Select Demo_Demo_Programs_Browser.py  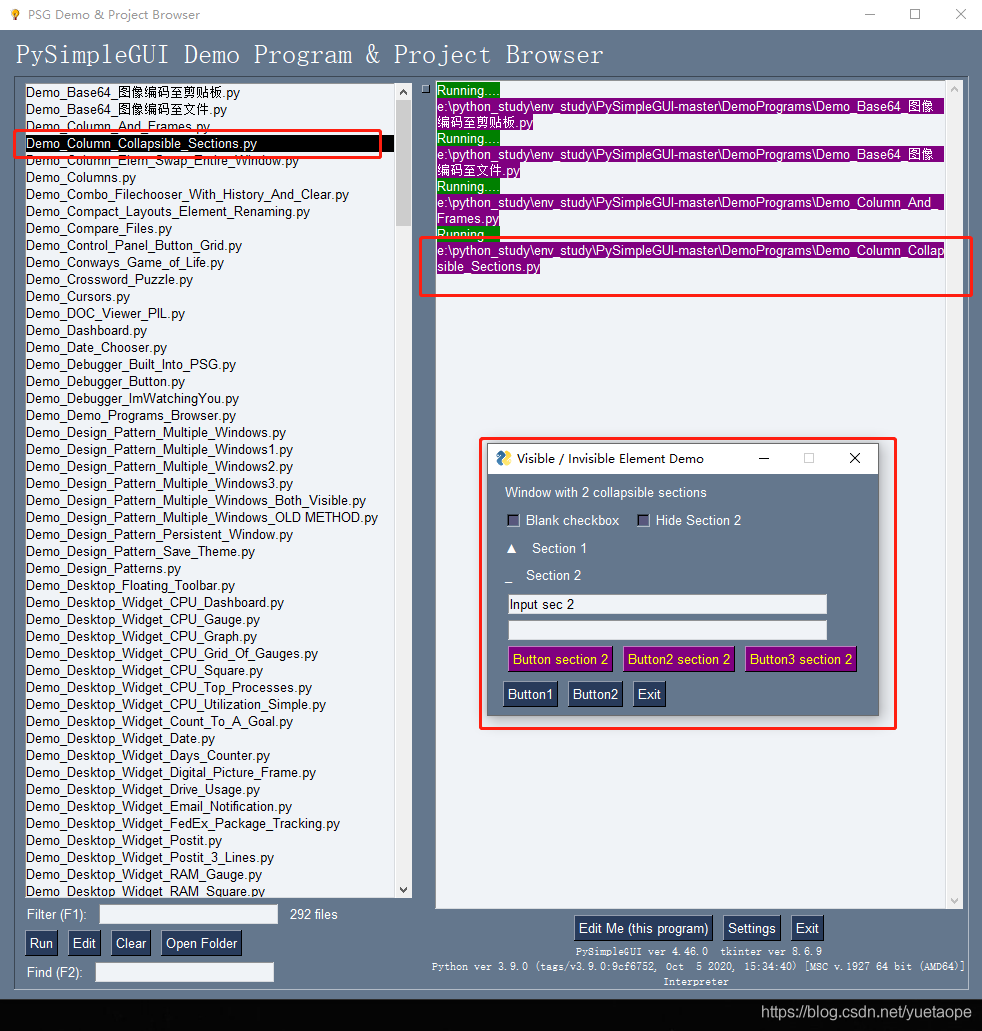click(x=210, y=416)
